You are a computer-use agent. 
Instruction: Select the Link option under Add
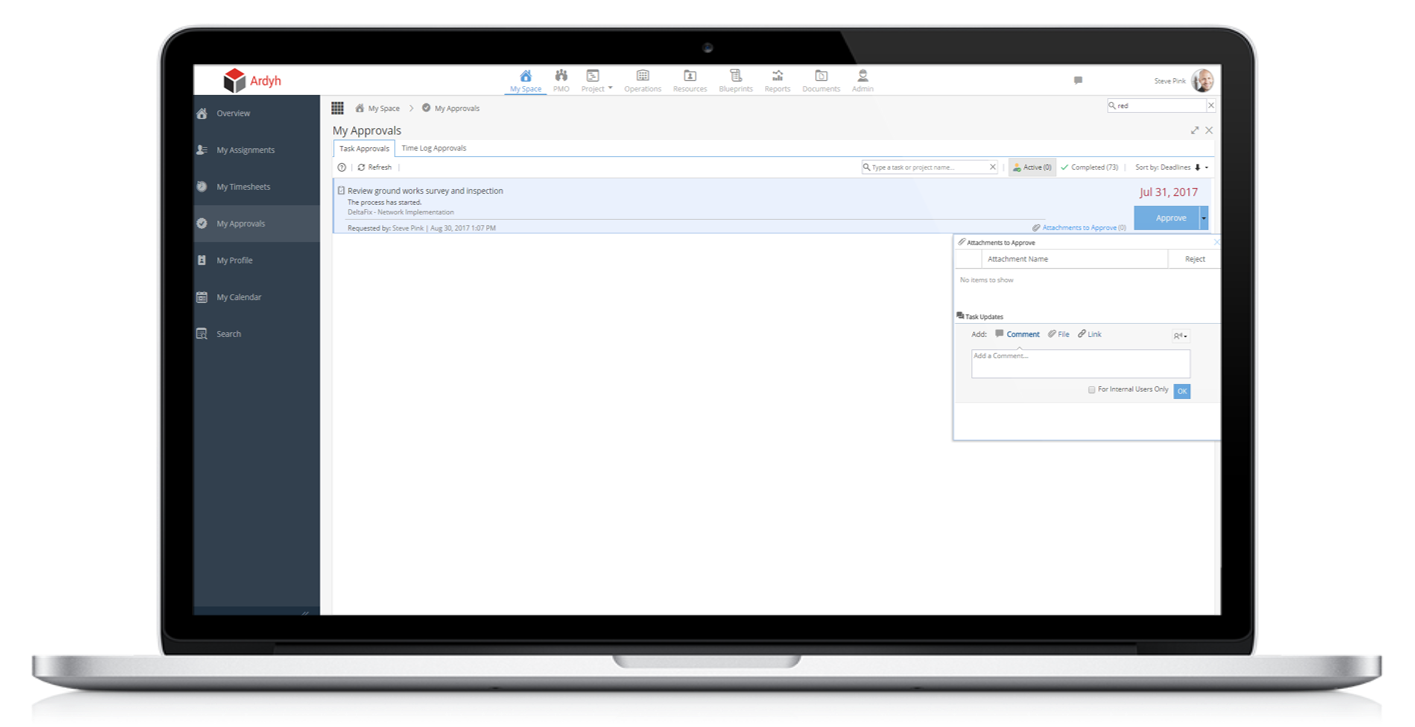tap(1090, 334)
